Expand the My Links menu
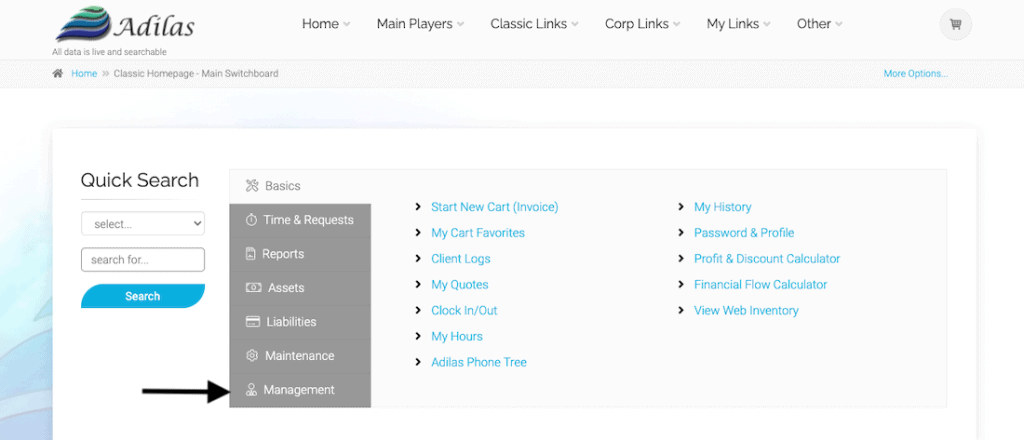Screen dimensions: 1024x440 739,24
